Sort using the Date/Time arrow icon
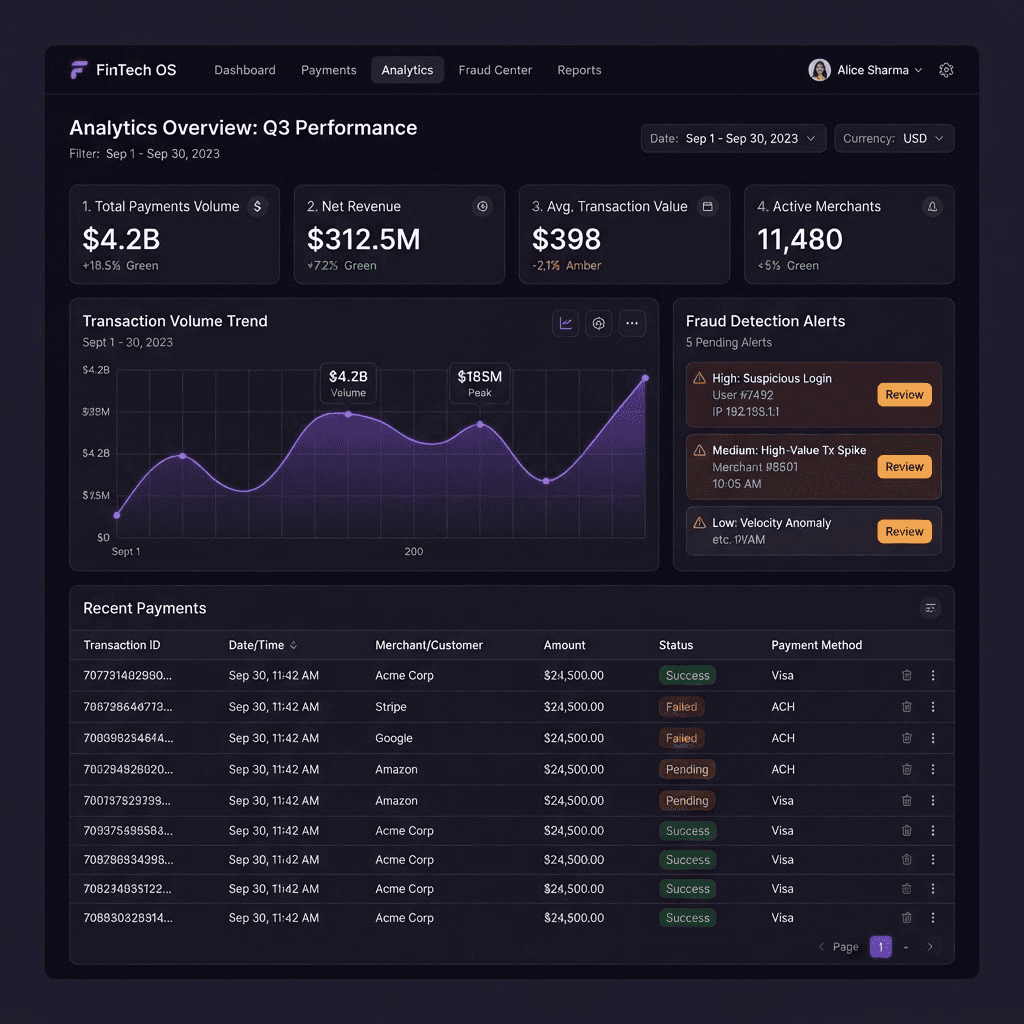The image size is (1024, 1024). pos(293,645)
